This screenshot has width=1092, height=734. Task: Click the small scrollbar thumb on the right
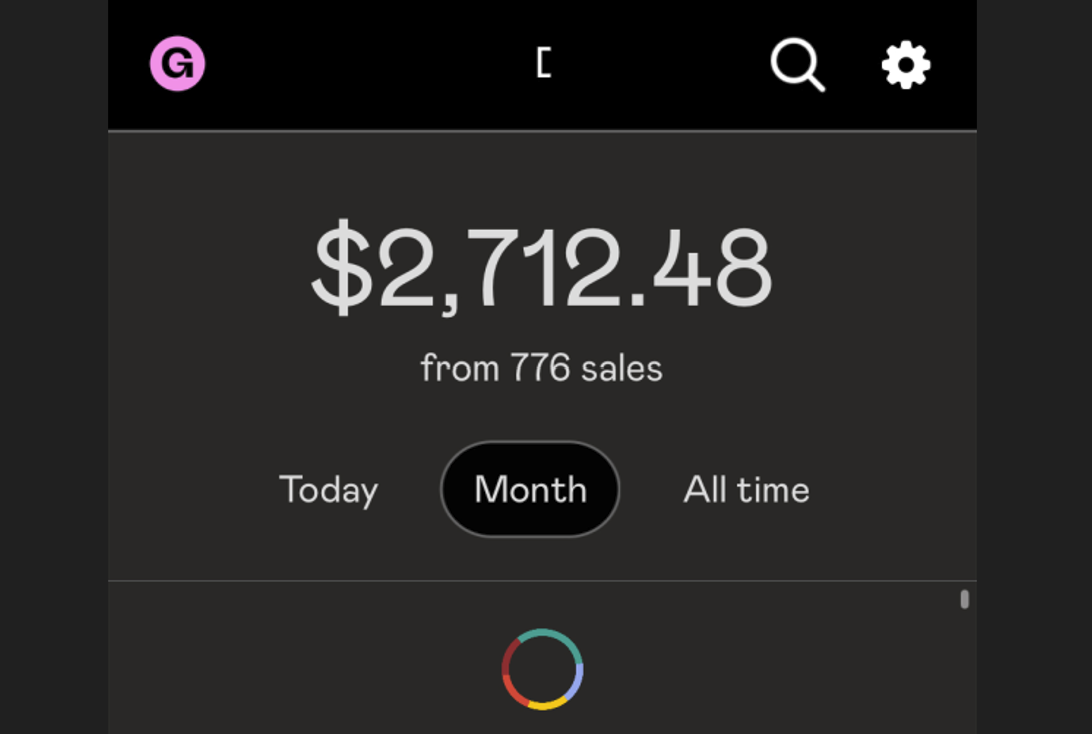[965, 599]
